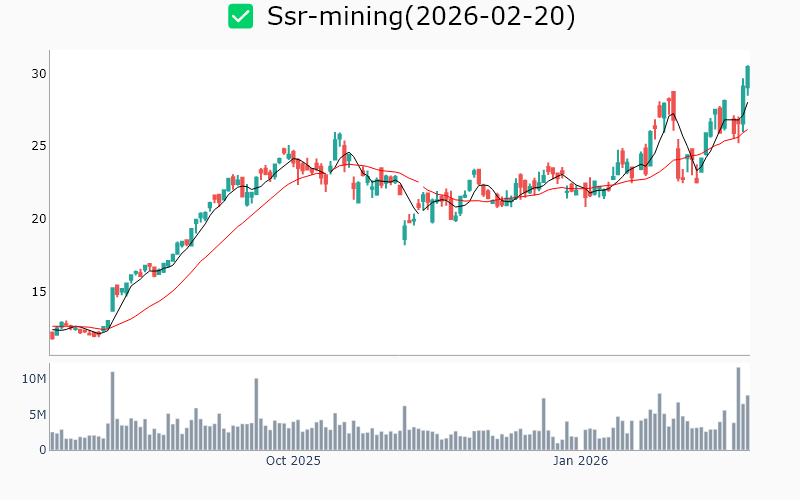
Task: Click the Ssr-mining(2026-02-20) chart title
Action: [x=421, y=17]
